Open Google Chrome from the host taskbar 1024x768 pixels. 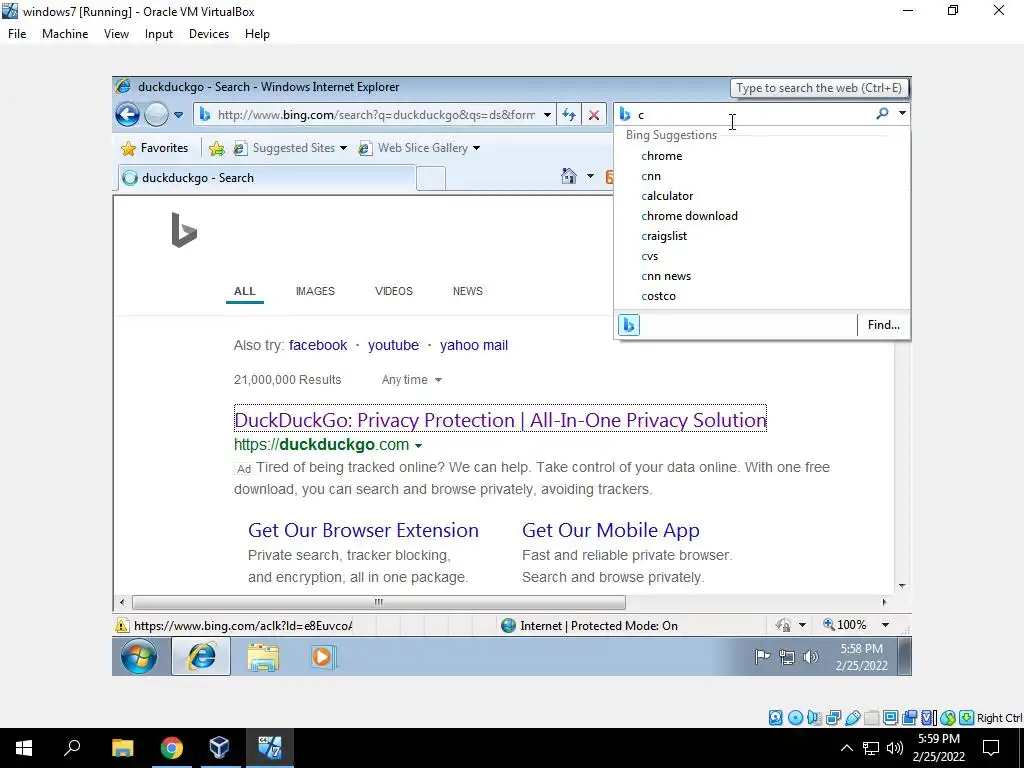(172, 748)
